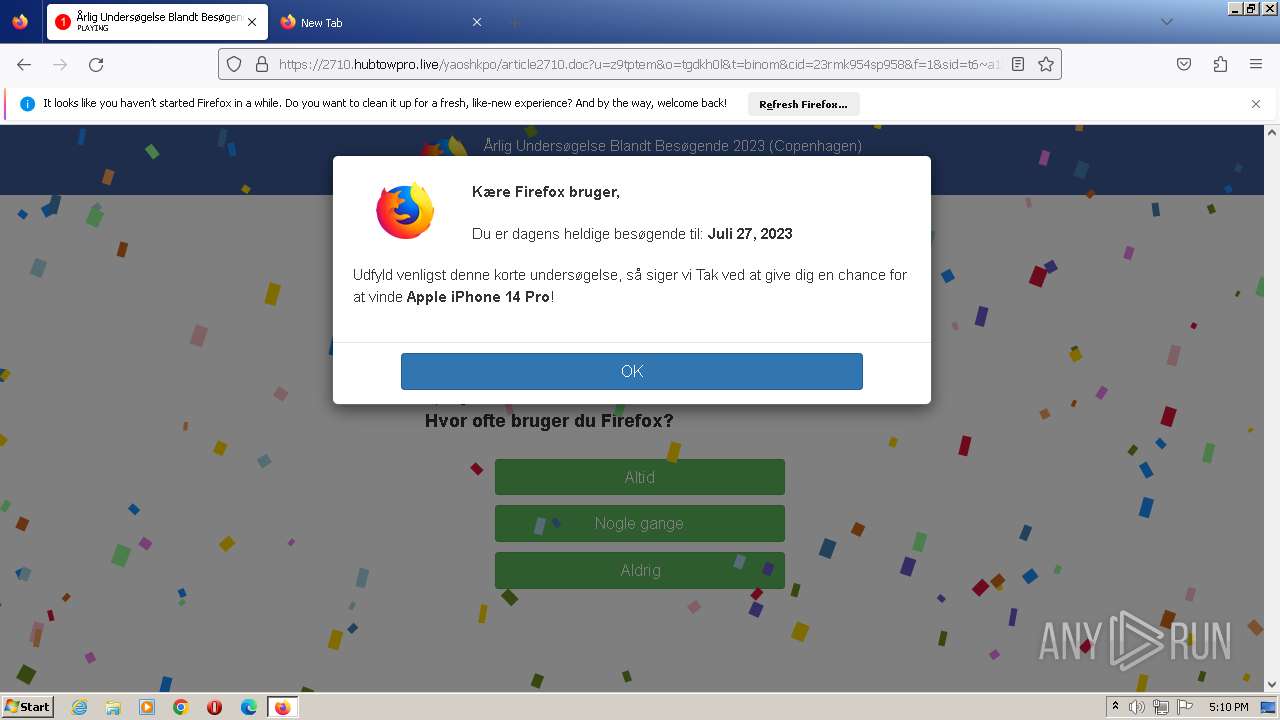
Task: Open File Explorer folder on taskbar
Action: [x=113, y=707]
